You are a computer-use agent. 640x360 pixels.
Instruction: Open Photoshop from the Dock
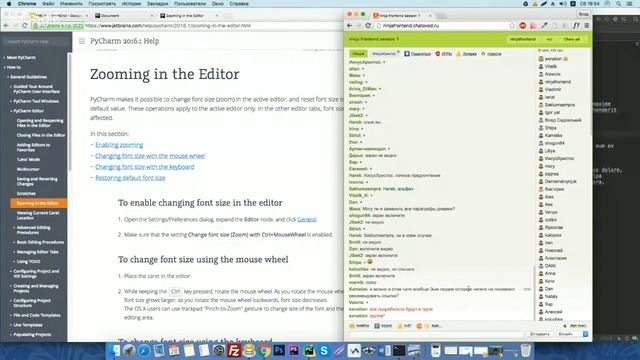coord(279,351)
